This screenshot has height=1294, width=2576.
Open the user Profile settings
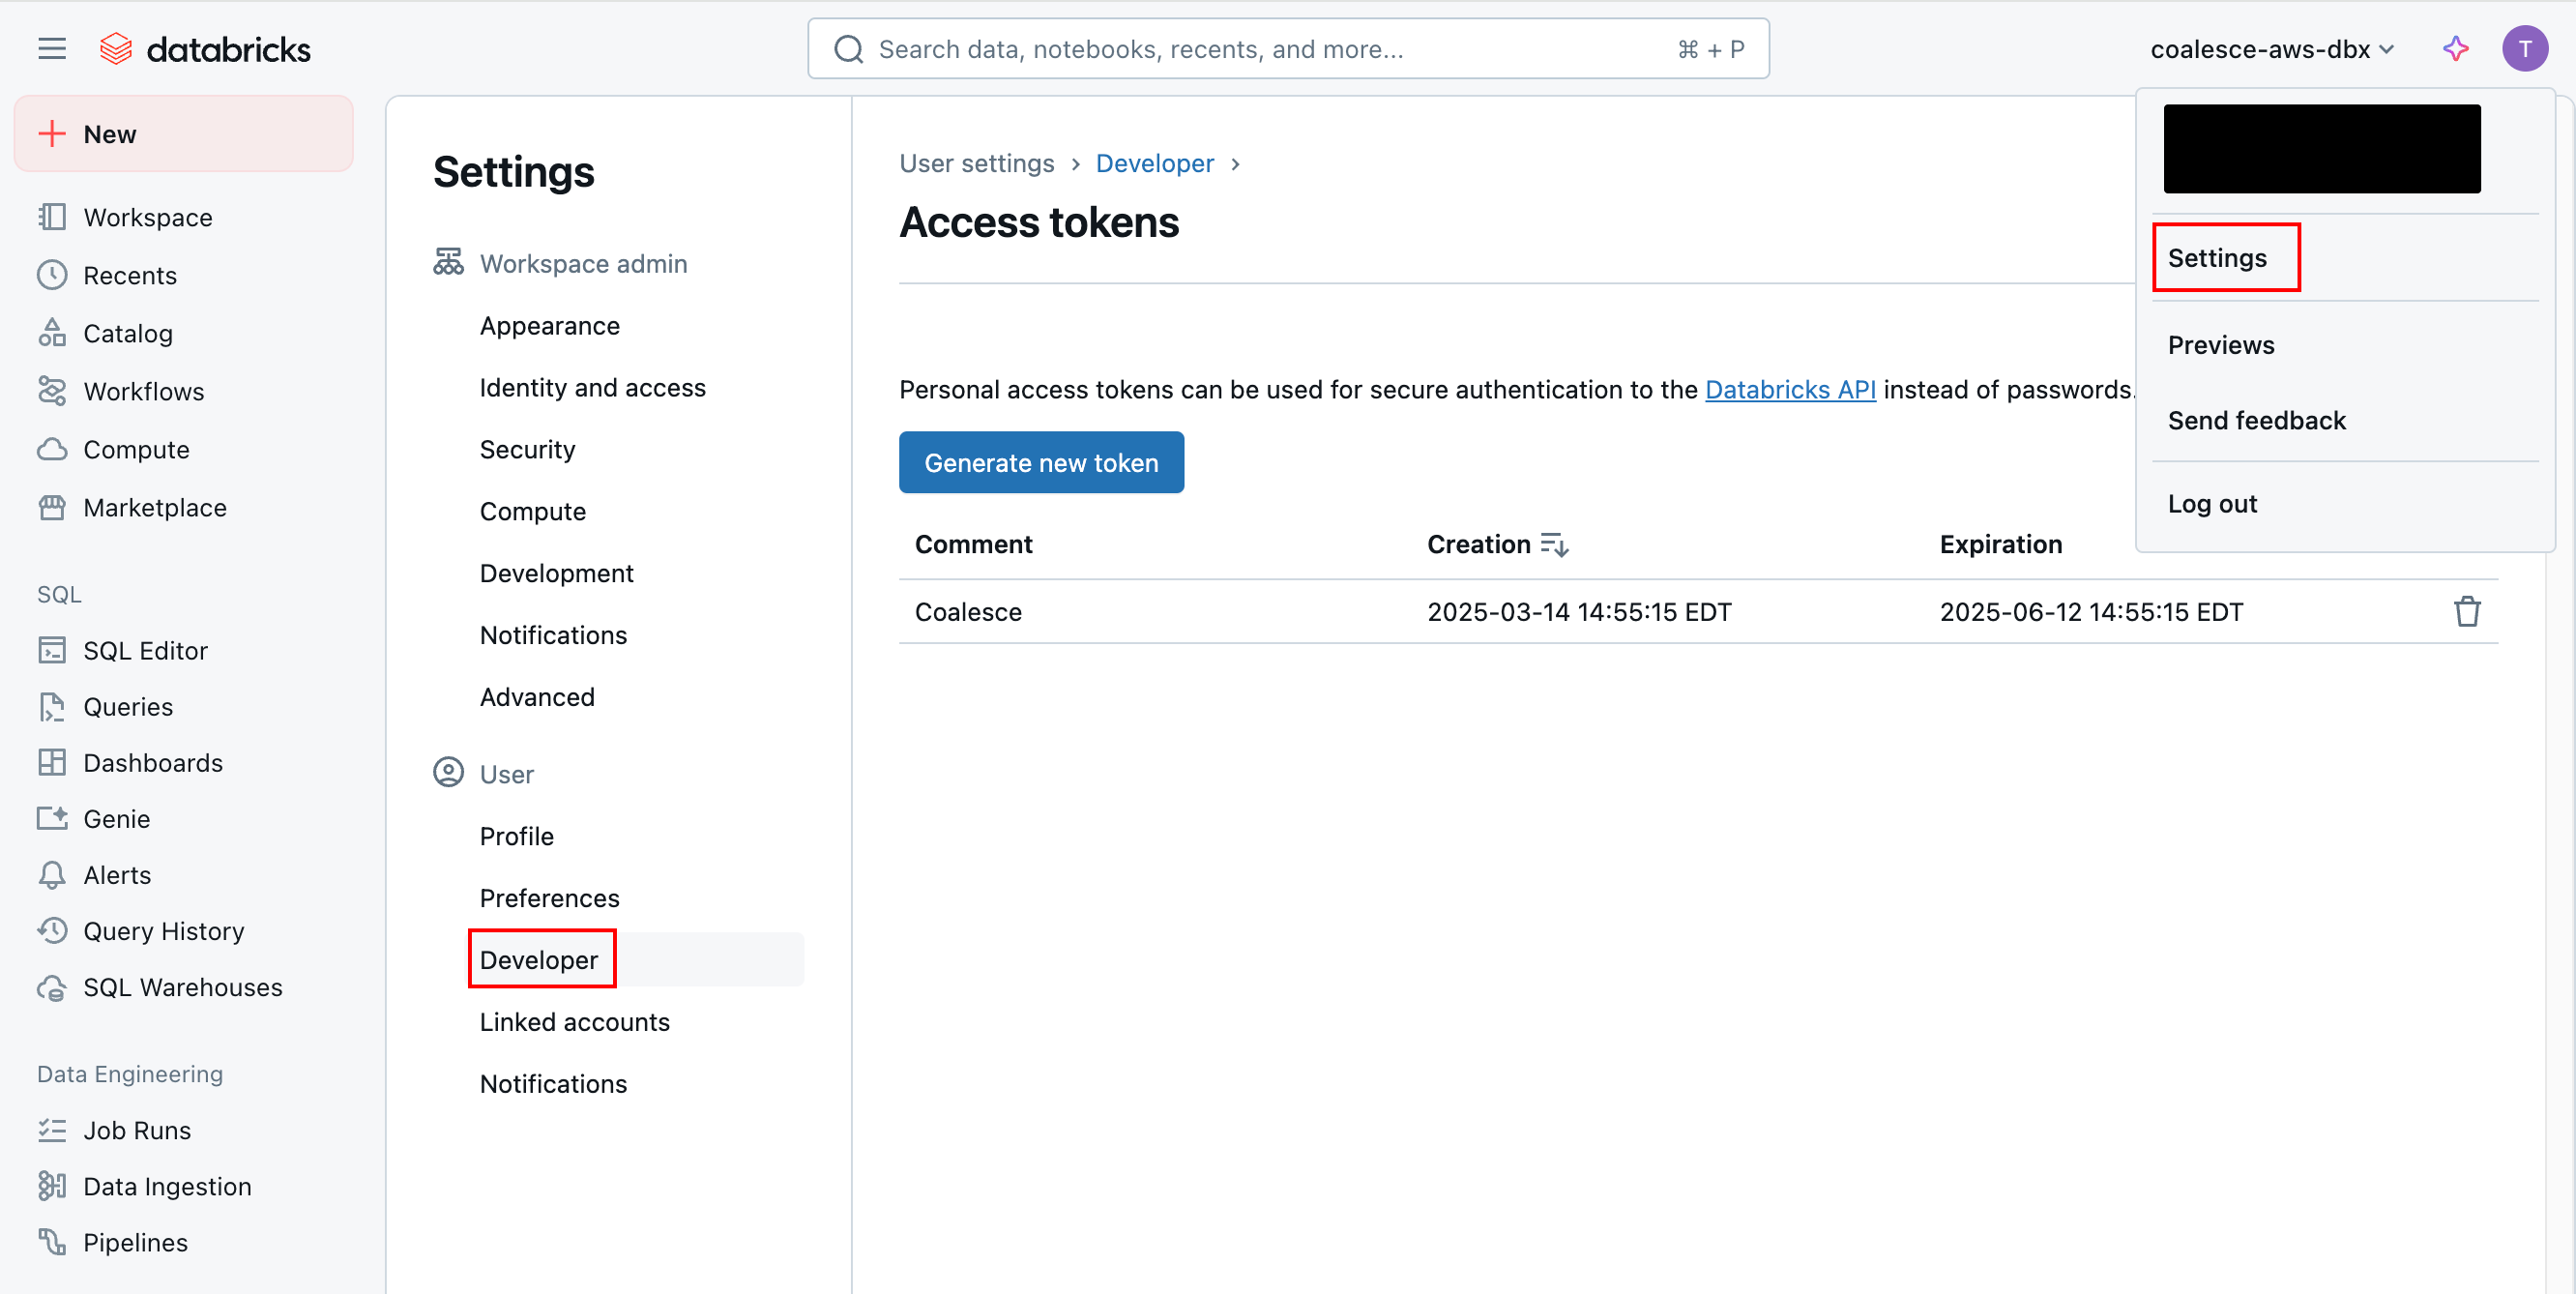[516, 836]
